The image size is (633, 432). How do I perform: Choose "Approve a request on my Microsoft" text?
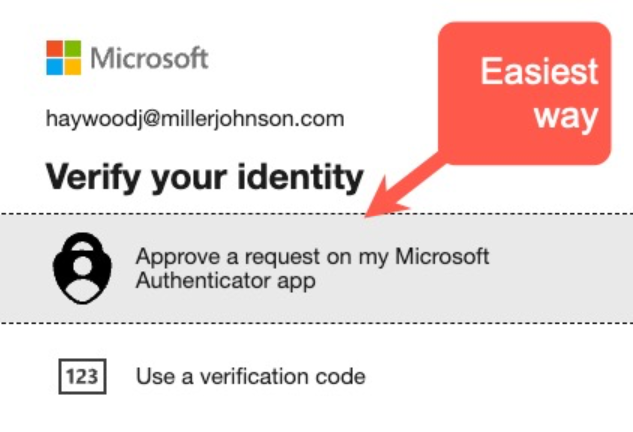coord(312,256)
